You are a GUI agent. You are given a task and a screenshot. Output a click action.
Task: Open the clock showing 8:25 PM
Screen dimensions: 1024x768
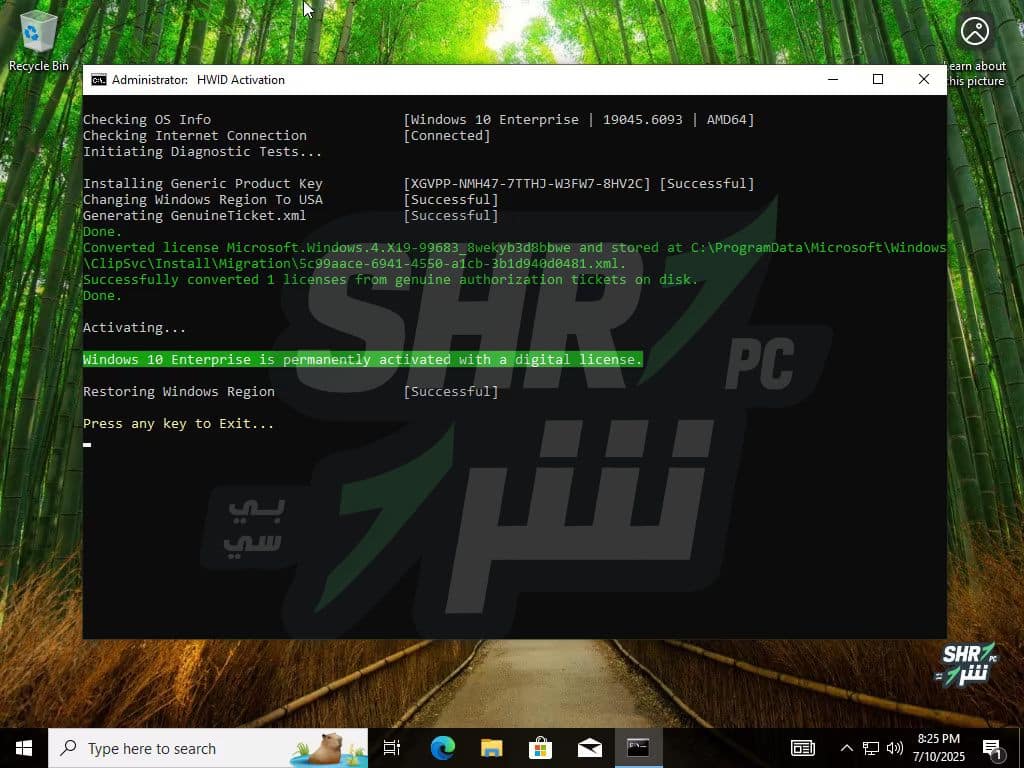coord(938,748)
